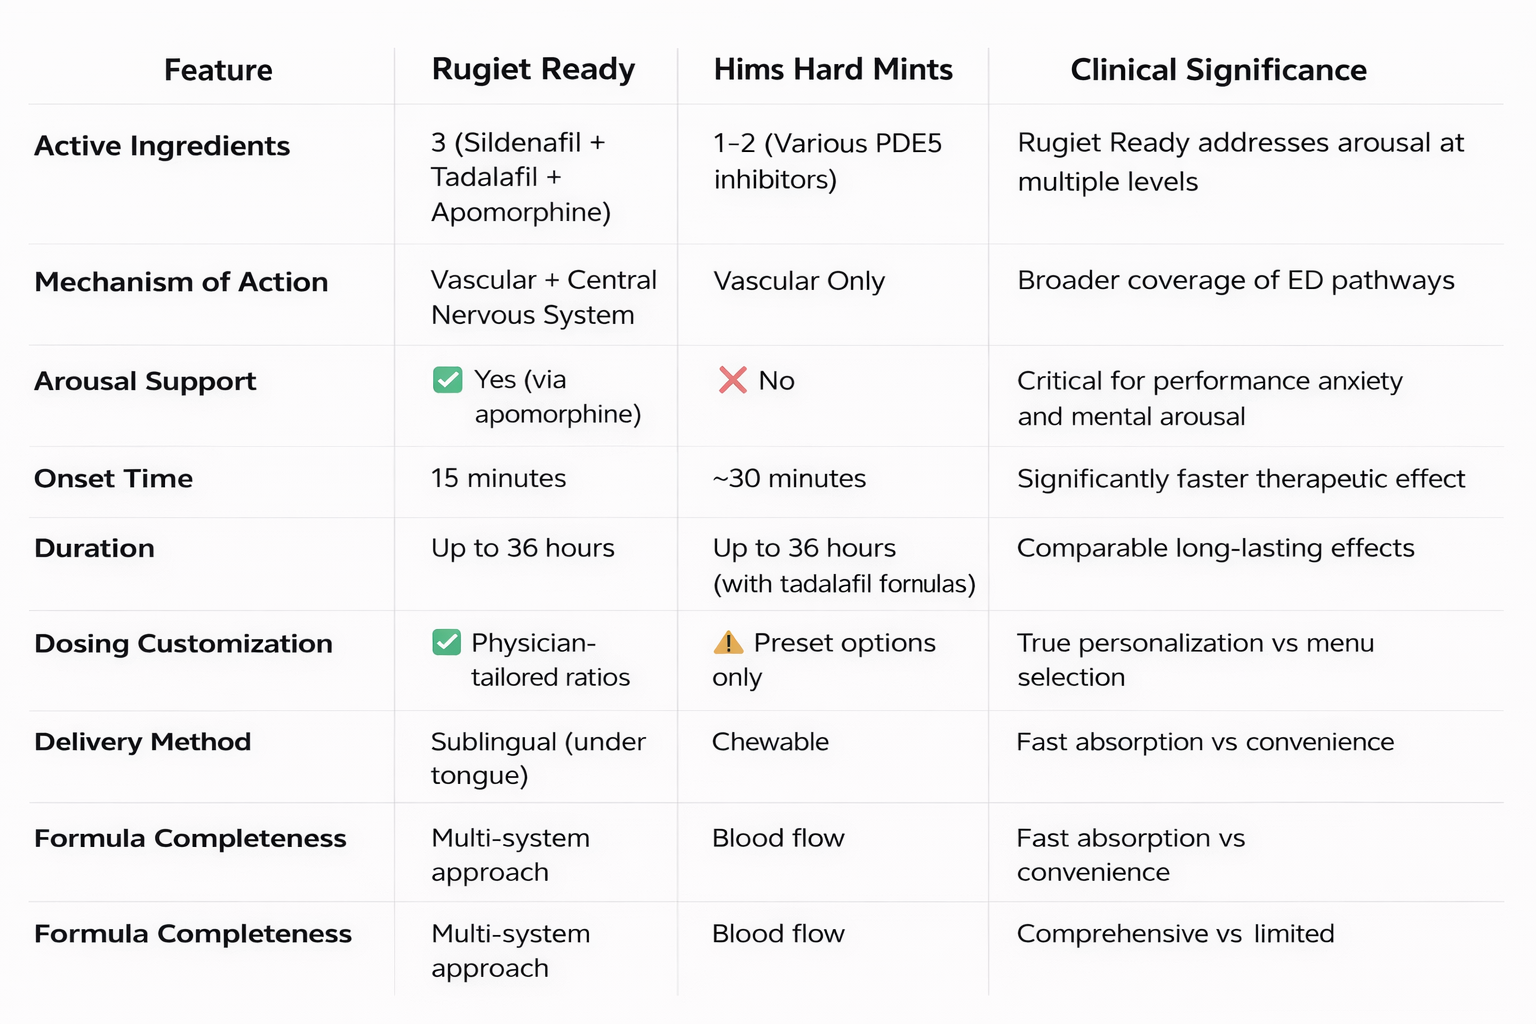Select the "Feature" column header

click(218, 70)
